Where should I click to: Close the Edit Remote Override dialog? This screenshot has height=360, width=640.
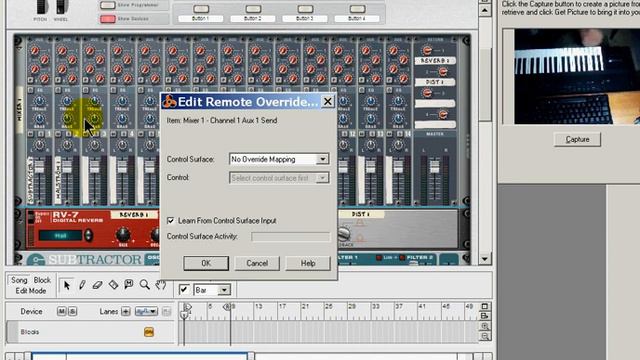coord(327,101)
